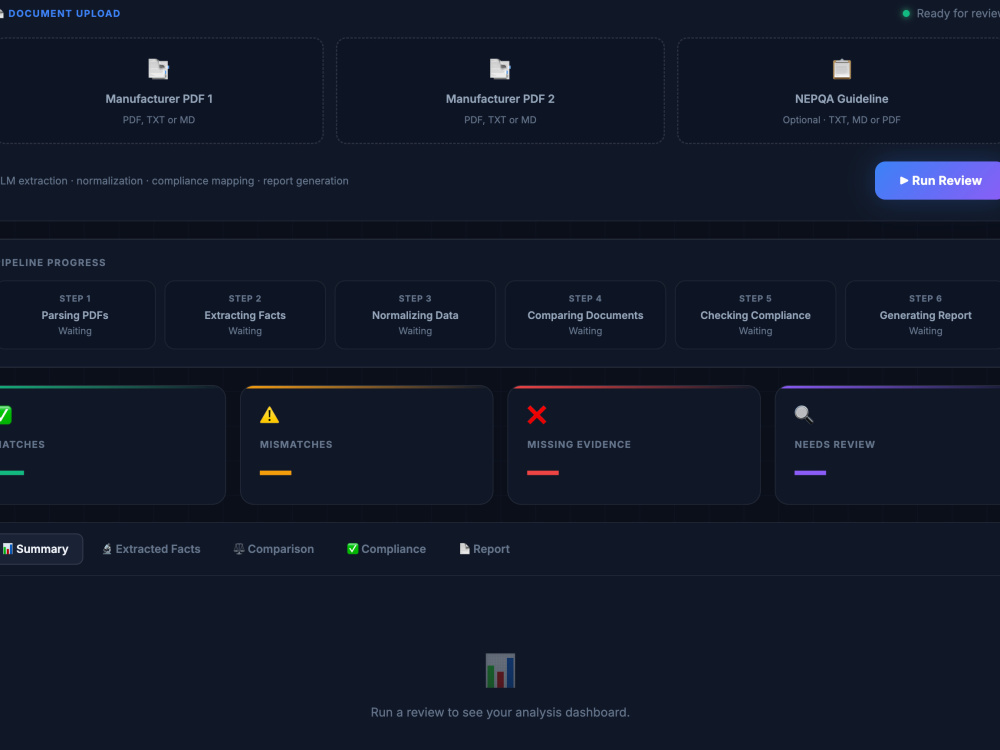Screen dimensions: 1000x750
Task: Click the yellow warning triangle on Mismatches card
Action: click(270, 415)
